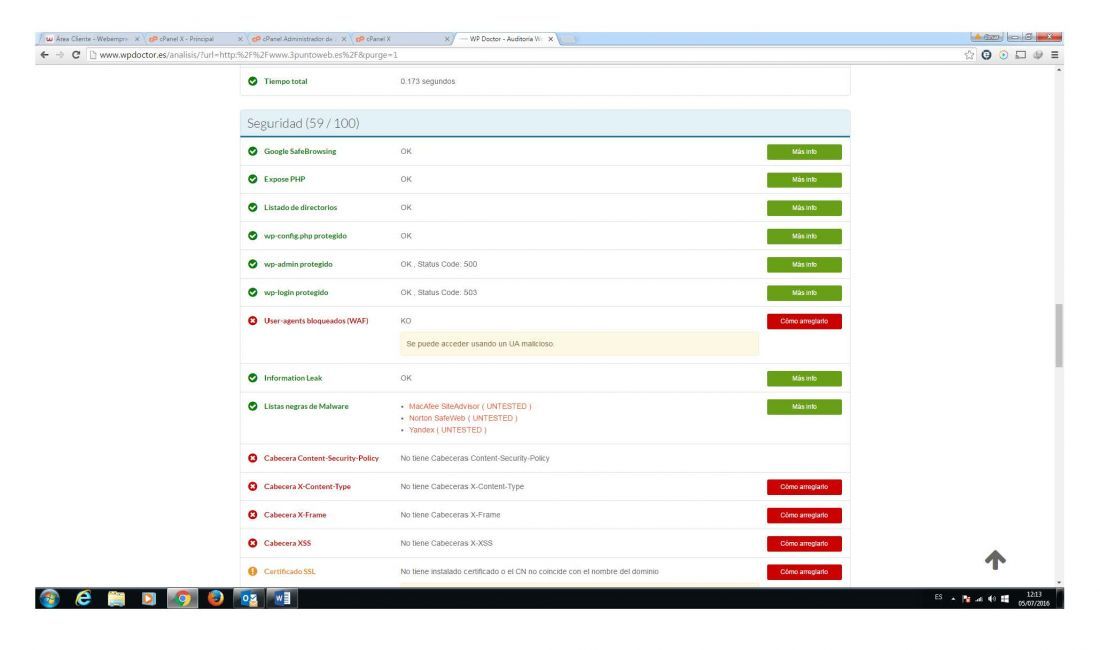Click the Yandex ( UNTESTED ) link
The image size is (1100, 650).
pos(448,430)
